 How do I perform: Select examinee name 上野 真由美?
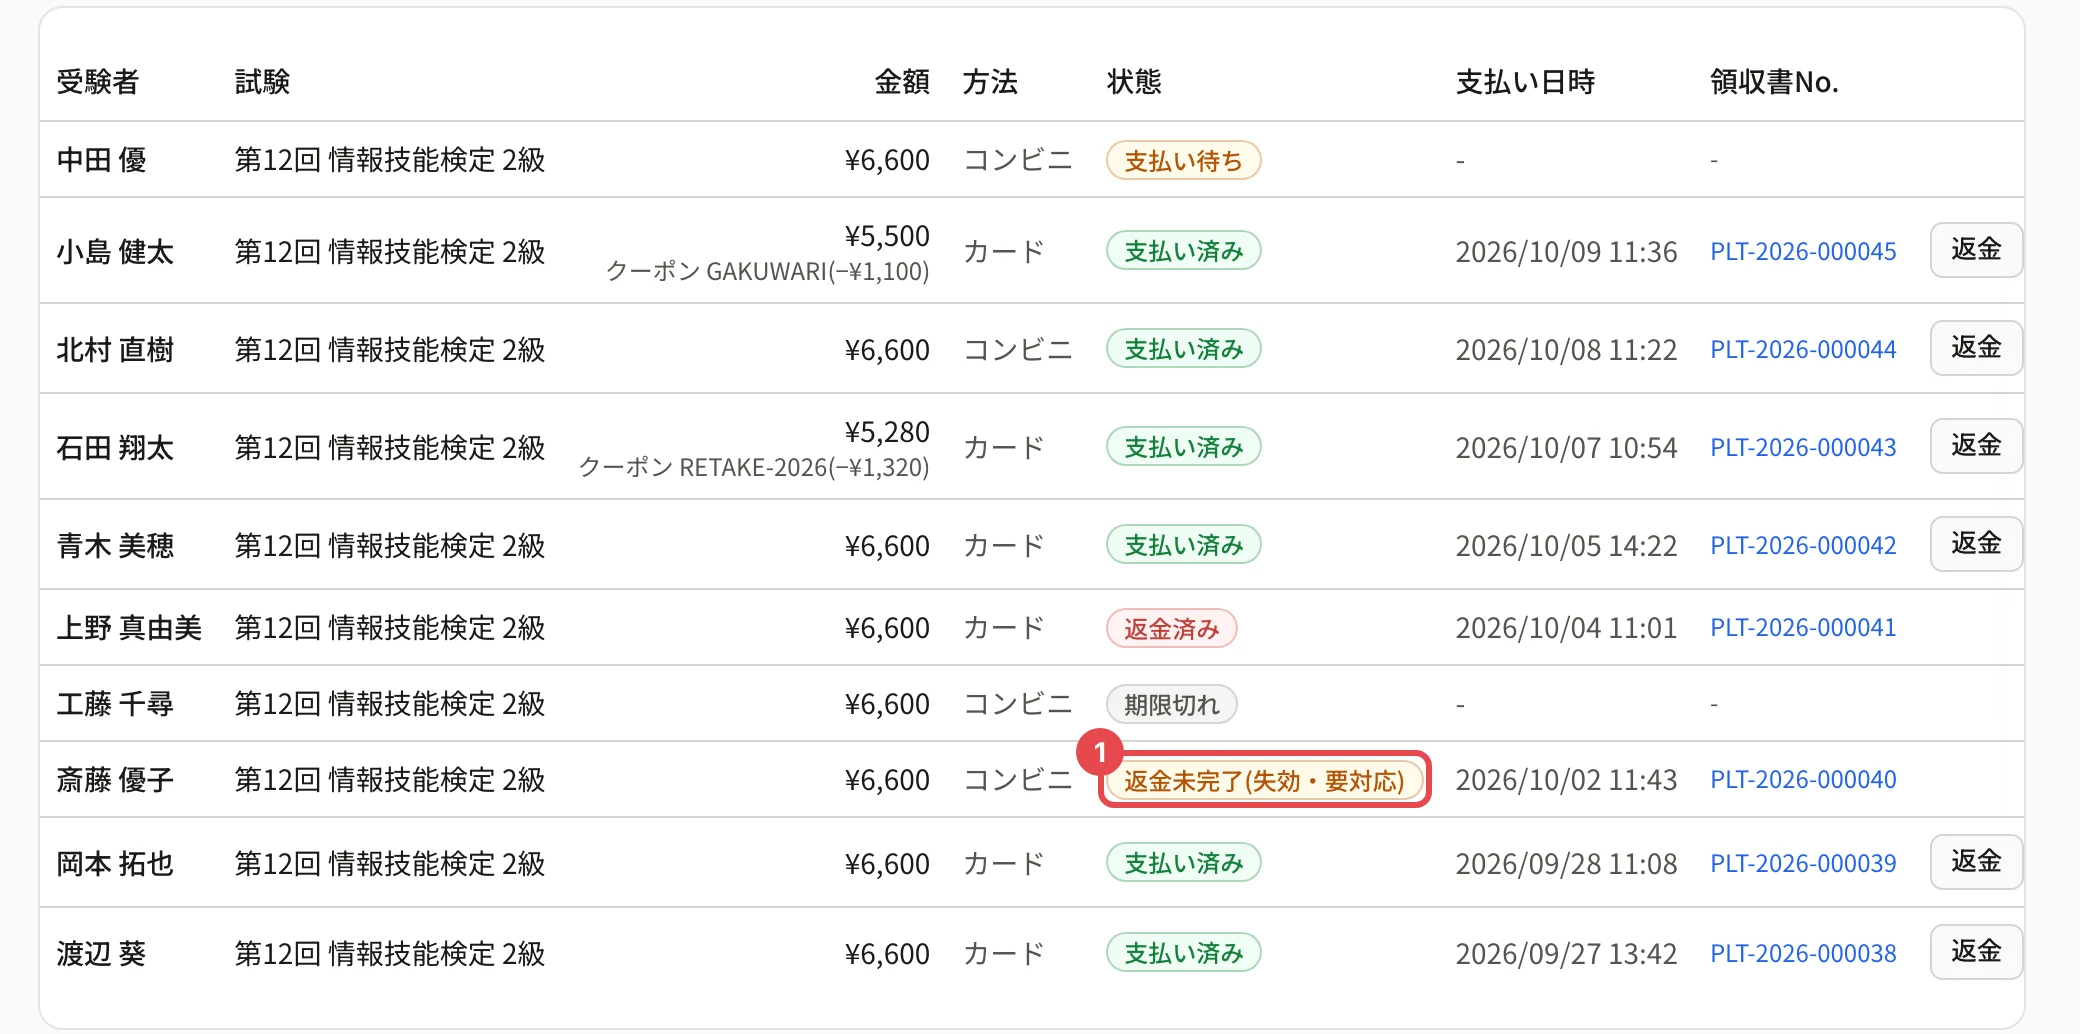pos(129,627)
